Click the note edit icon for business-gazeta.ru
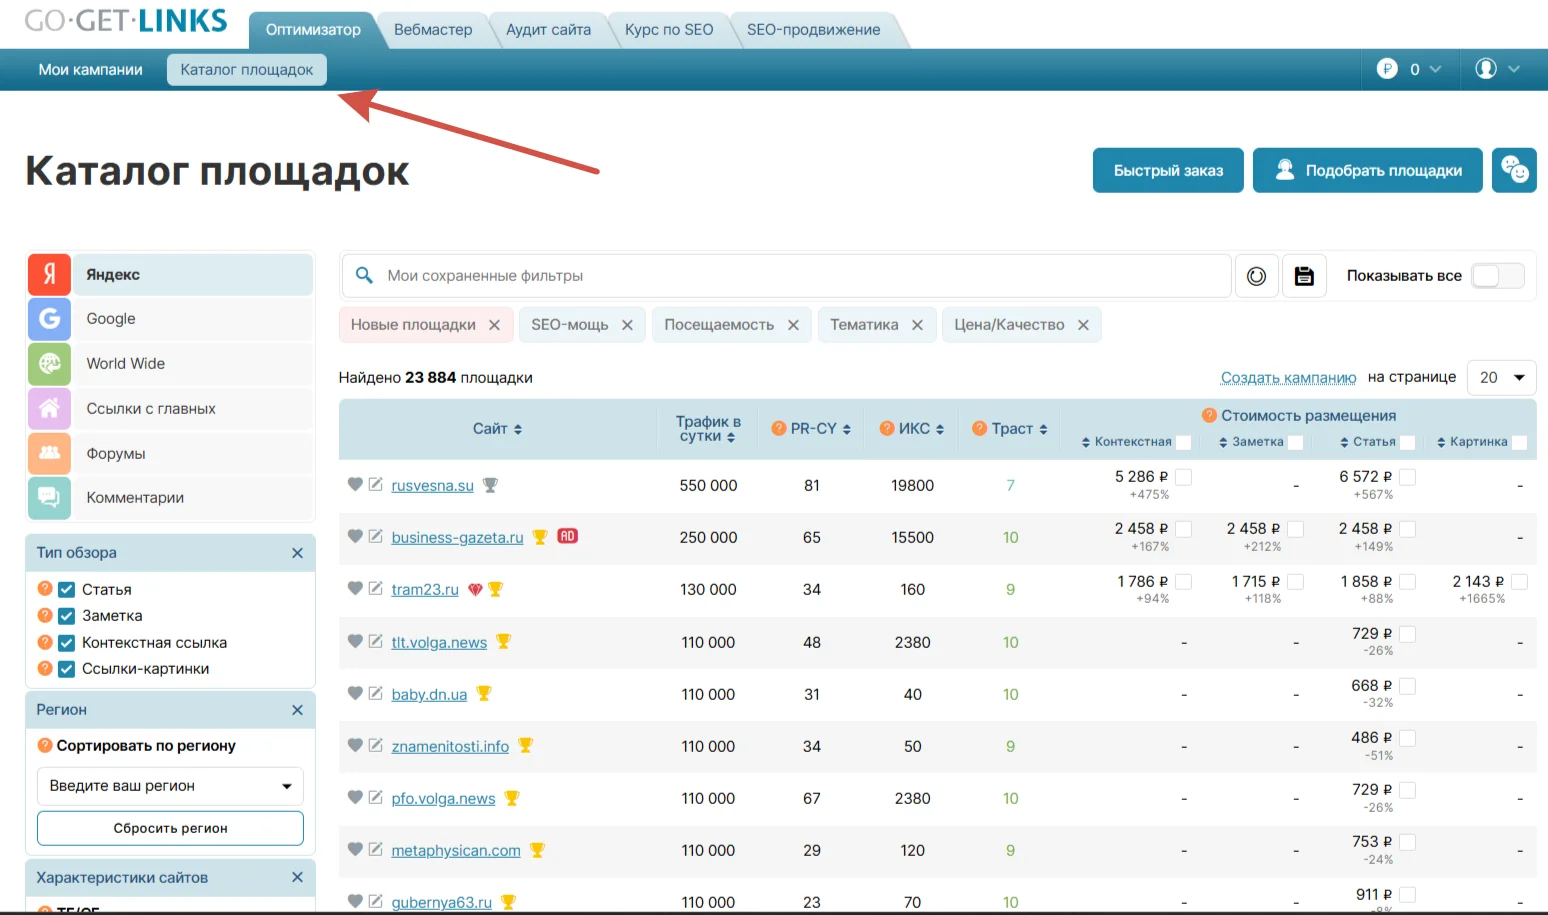 tap(376, 536)
